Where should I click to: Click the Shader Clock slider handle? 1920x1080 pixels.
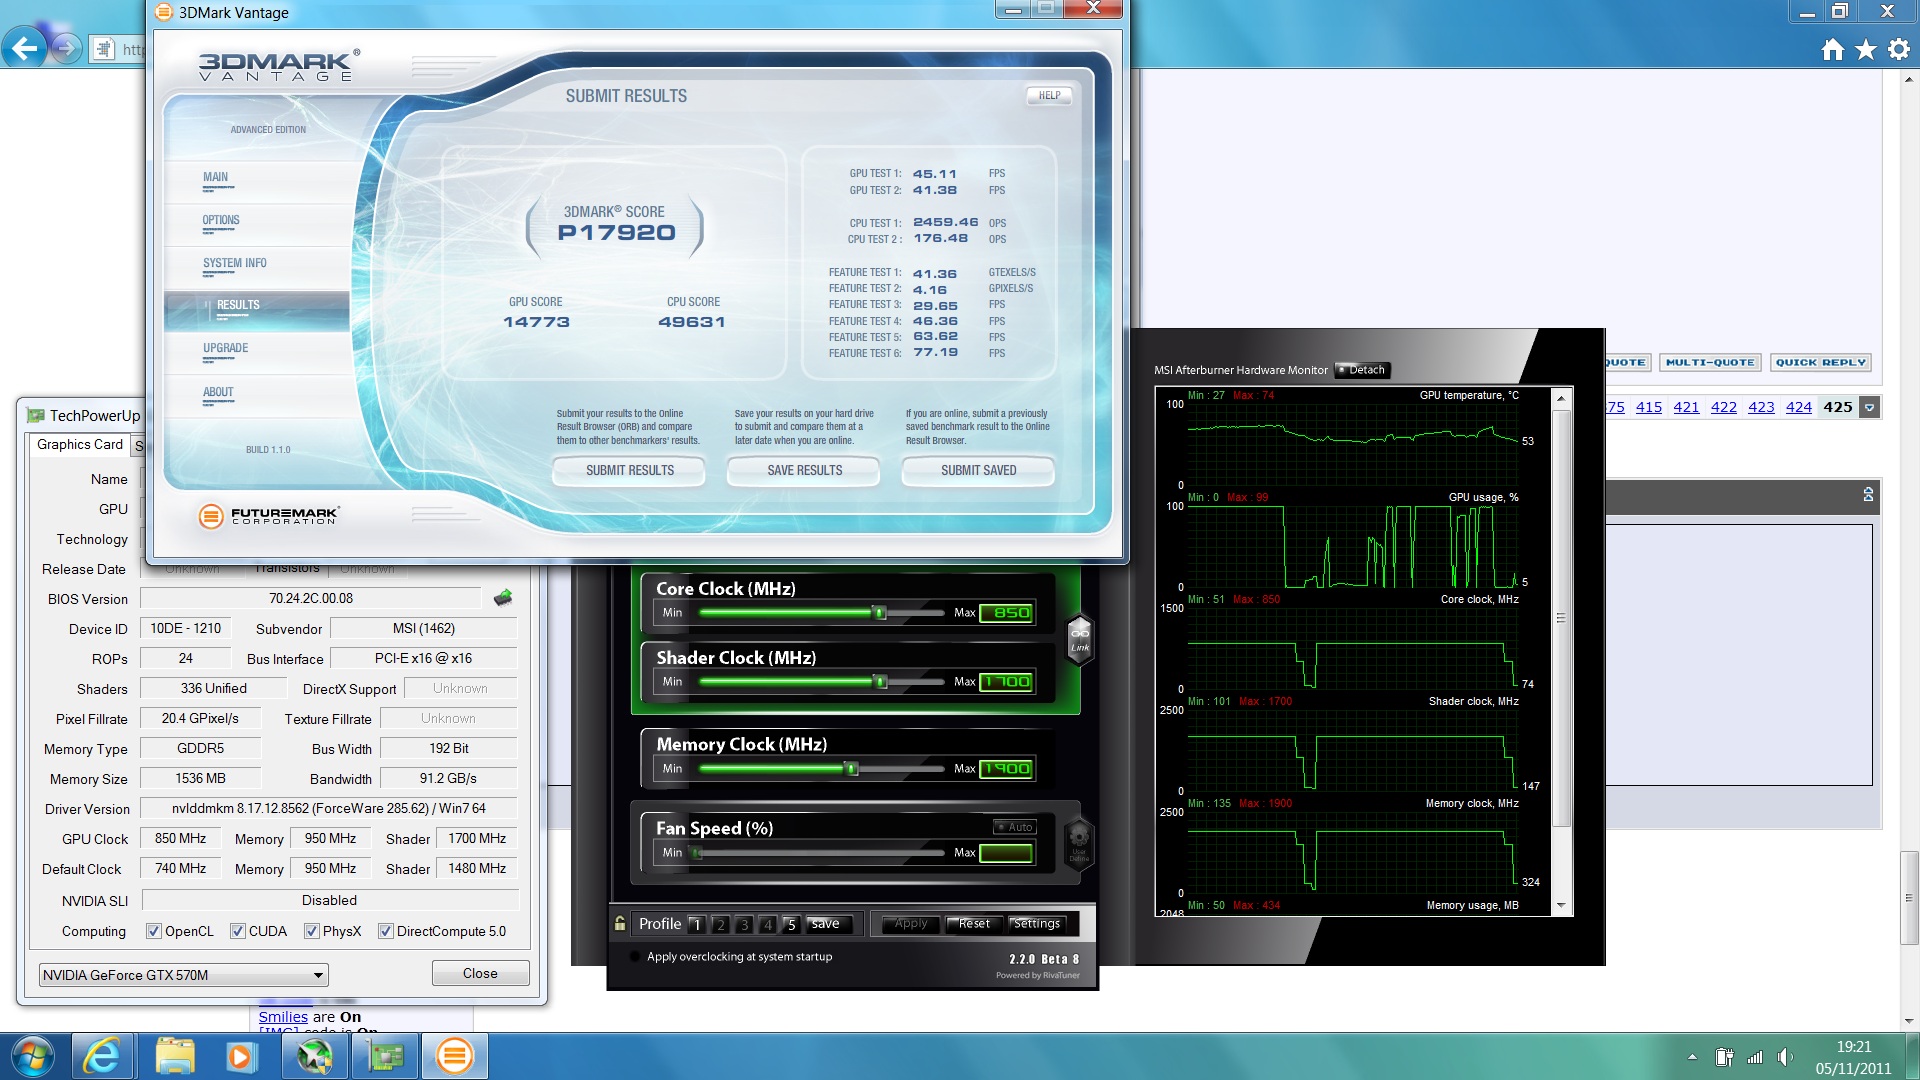[x=880, y=682]
